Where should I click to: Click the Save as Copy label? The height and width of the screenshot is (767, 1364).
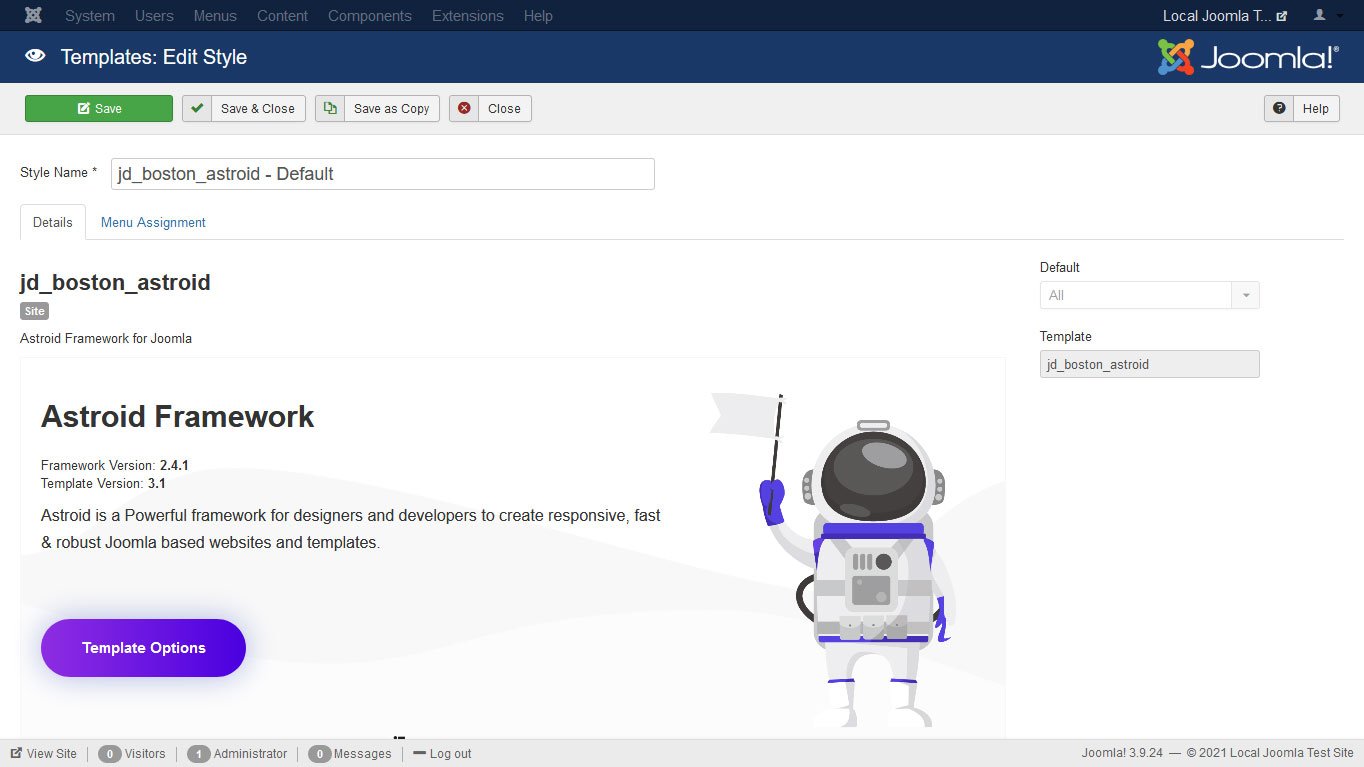(x=392, y=109)
